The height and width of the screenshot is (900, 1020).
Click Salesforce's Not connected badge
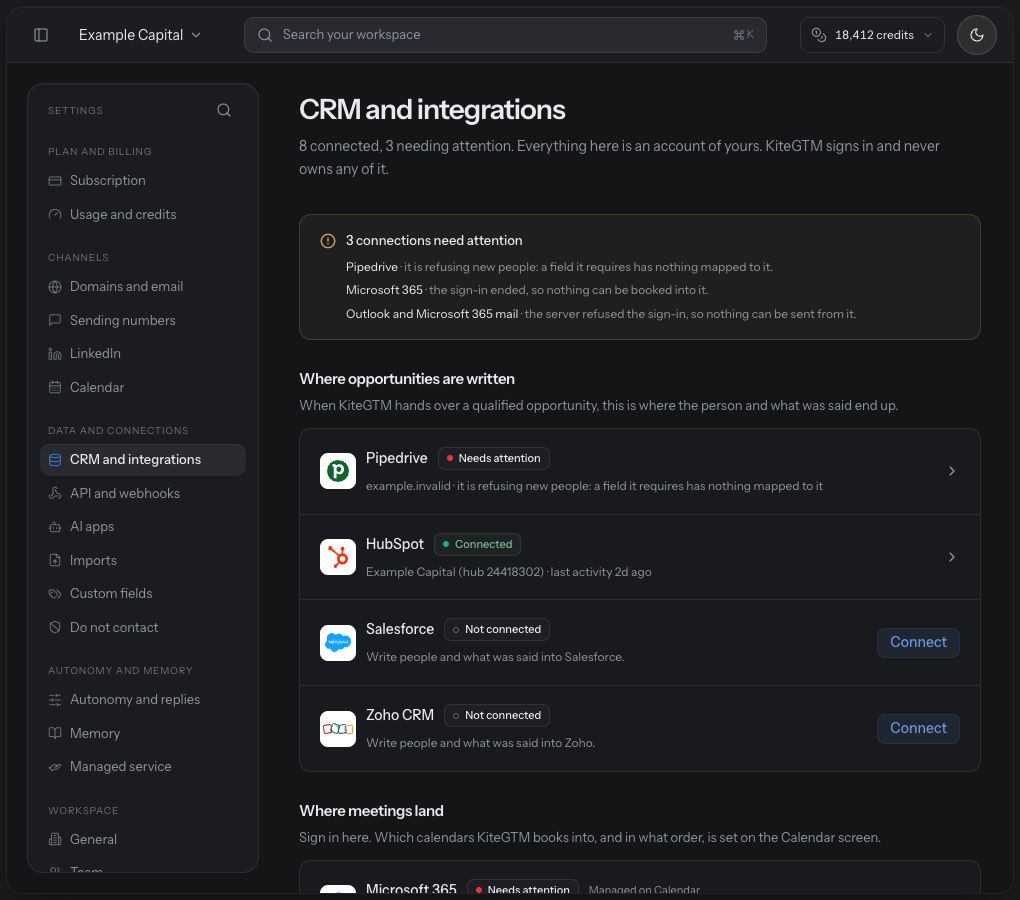(x=497, y=629)
